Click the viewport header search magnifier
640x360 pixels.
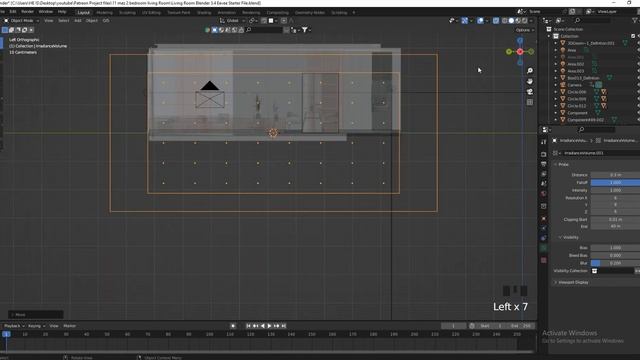249,30
